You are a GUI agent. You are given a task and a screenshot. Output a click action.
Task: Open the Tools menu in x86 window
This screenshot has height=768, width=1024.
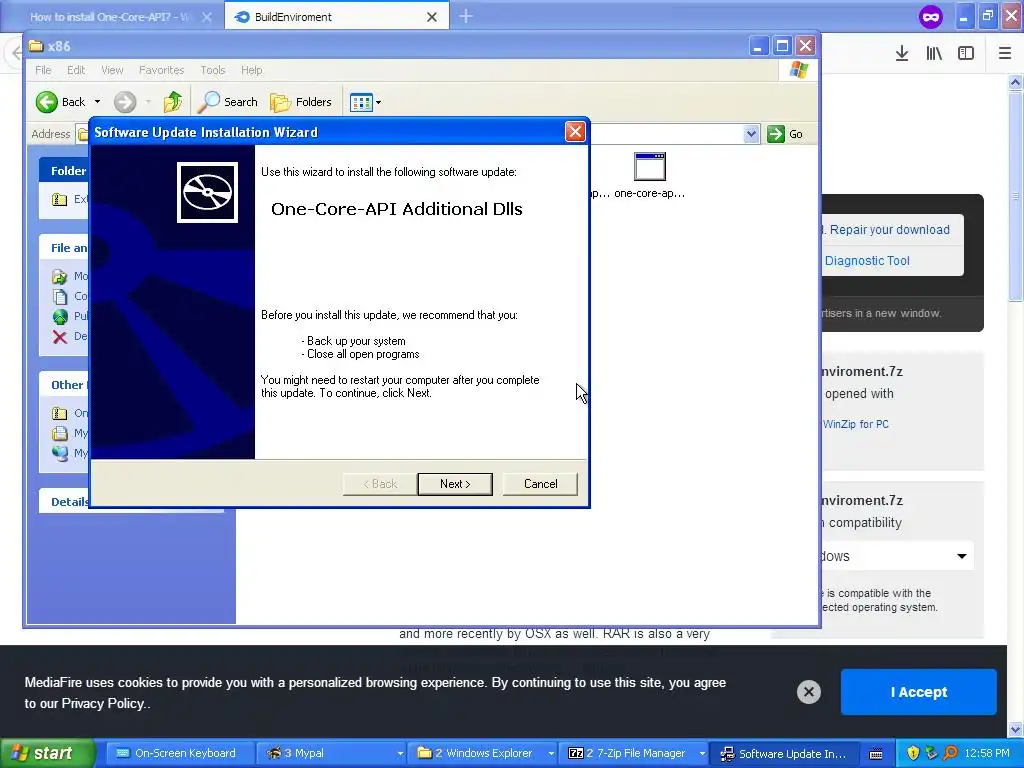pyautogui.click(x=212, y=70)
